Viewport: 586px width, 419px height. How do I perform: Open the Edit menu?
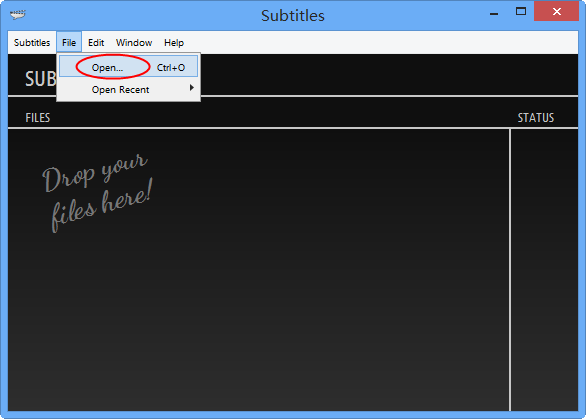[96, 43]
